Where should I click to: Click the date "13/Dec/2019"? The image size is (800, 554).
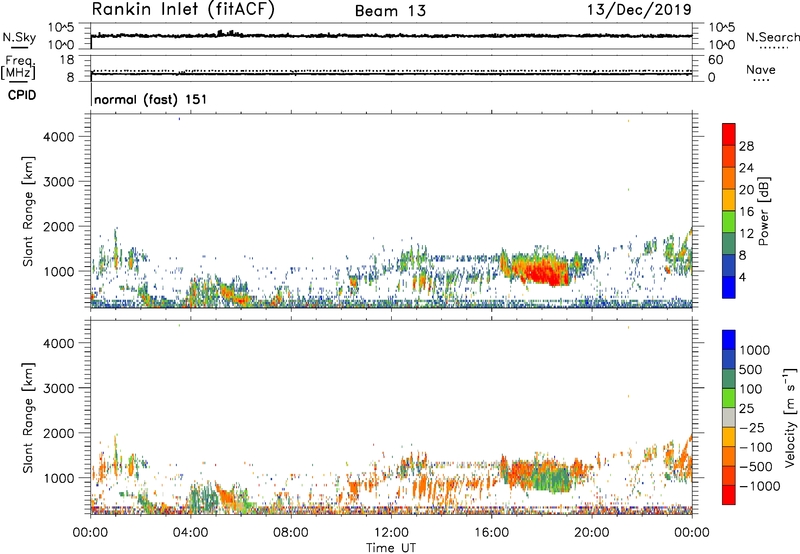[639, 10]
